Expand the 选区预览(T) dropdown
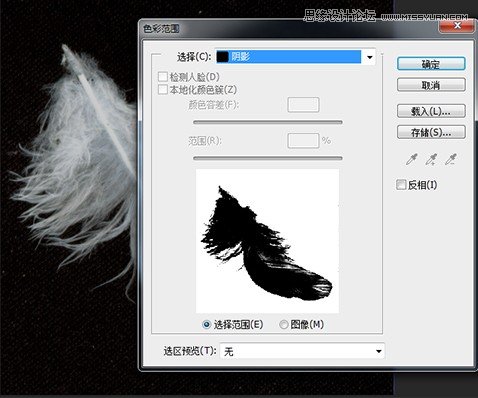The width and height of the screenshot is (478, 398). coord(302,351)
